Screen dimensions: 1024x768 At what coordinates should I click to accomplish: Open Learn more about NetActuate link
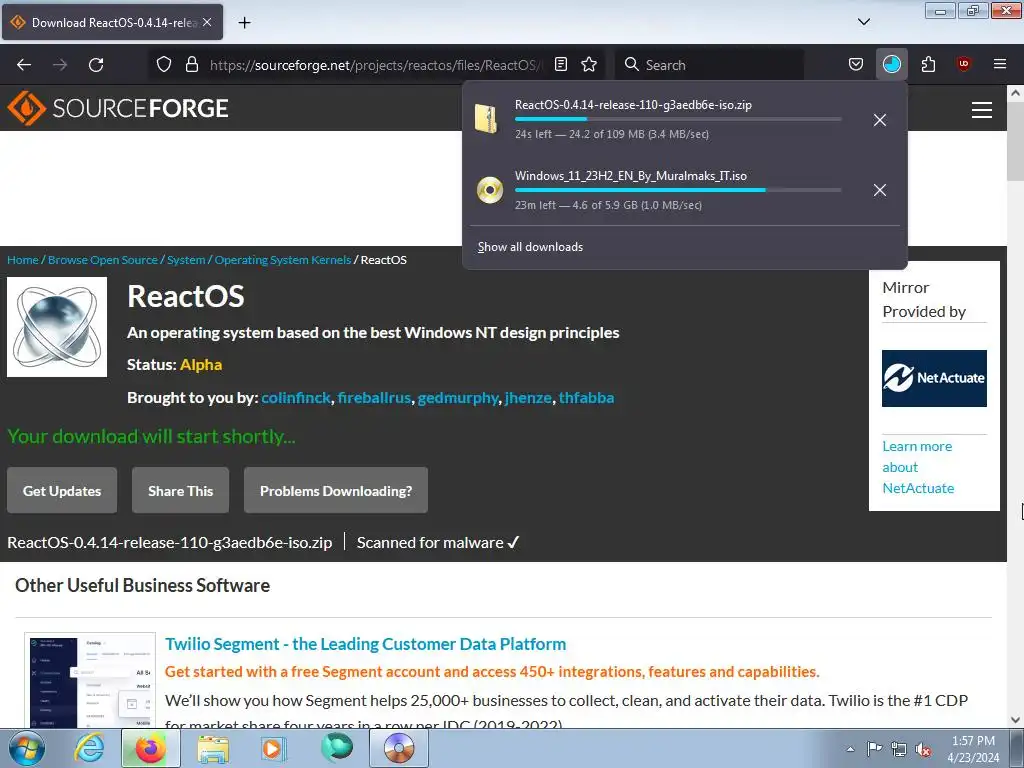tap(918, 467)
